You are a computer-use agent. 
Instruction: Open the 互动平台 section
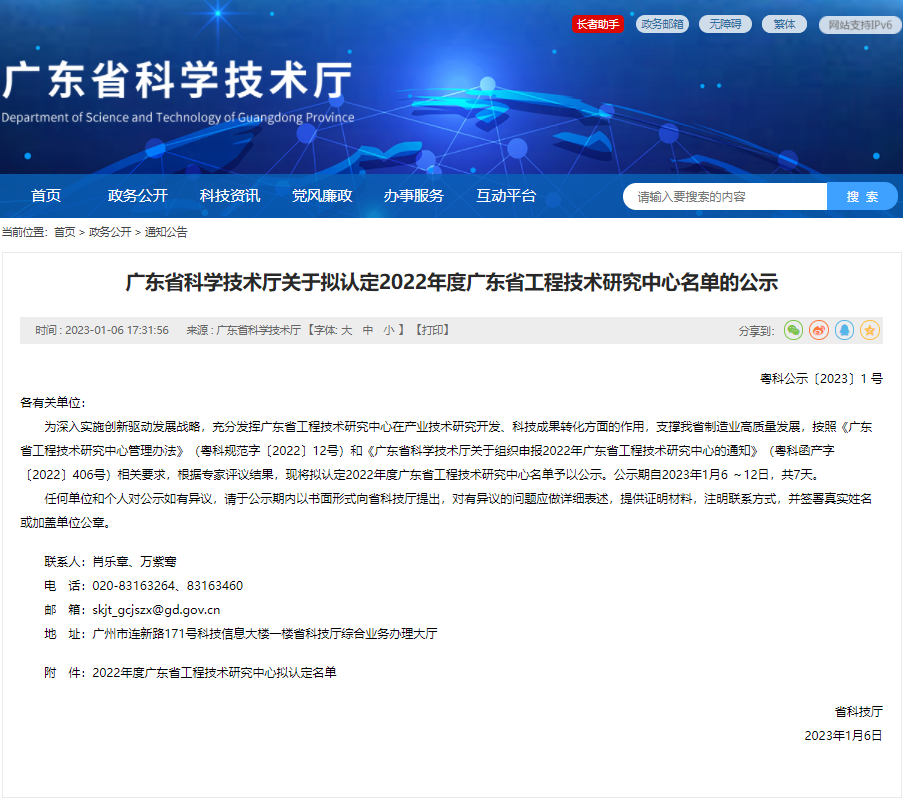(x=507, y=196)
